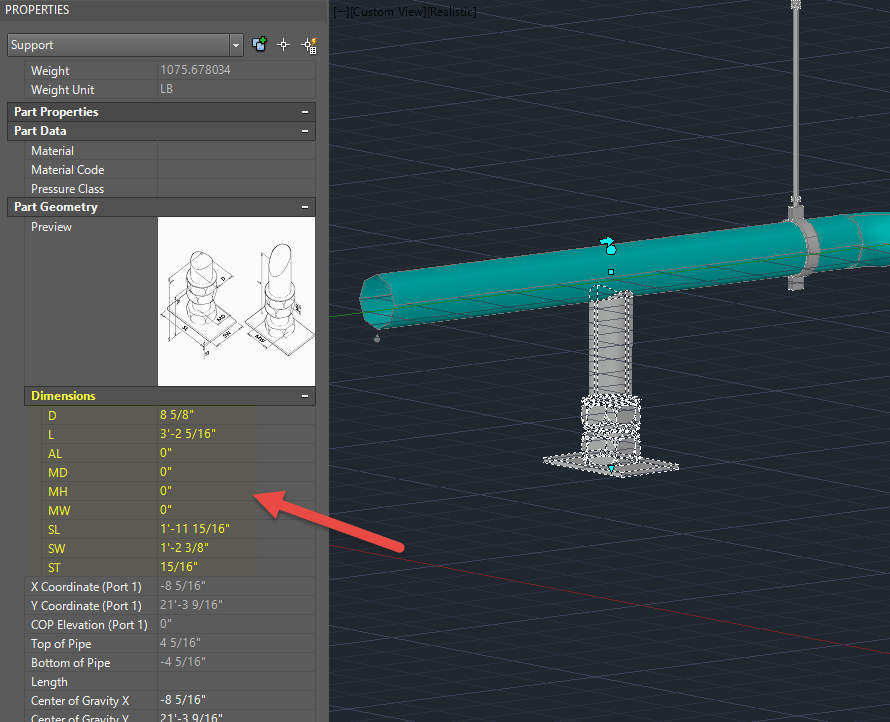Open Quick Select icon with lightning bolt

(309, 45)
